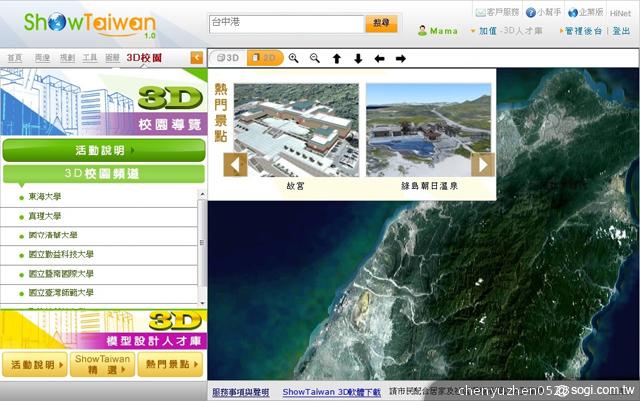640x401 pixels.
Task: Pan map right with right arrow
Action: [x=401, y=59]
